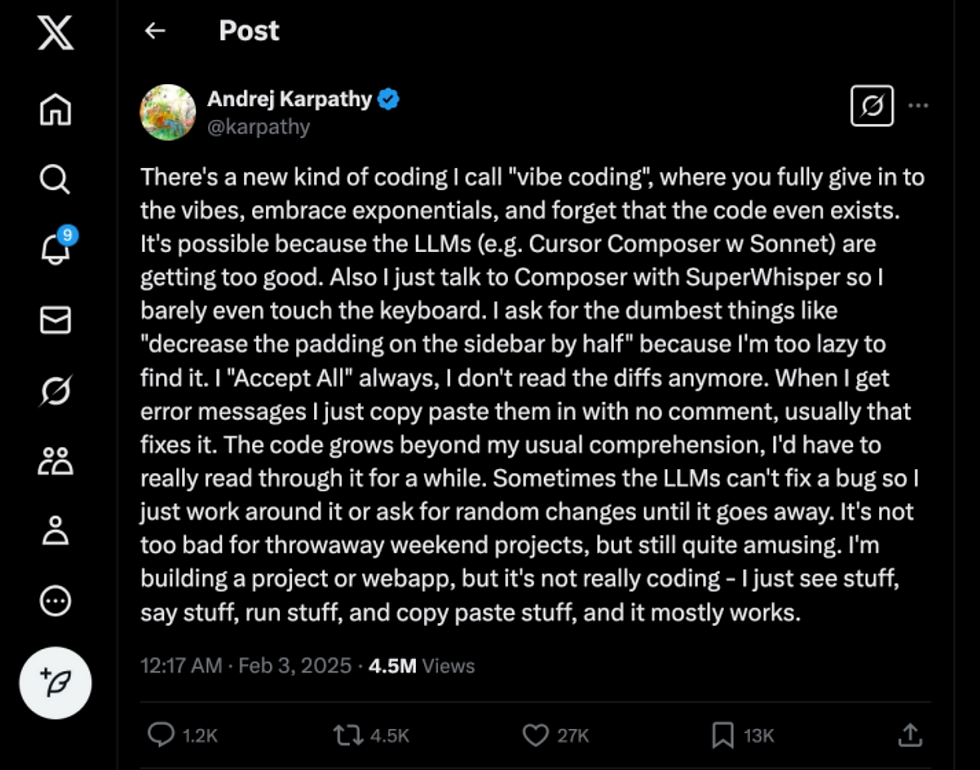Open the Andrej Karpathy name link
This screenshot has height=770, width=980.
[x=289, y=99]
